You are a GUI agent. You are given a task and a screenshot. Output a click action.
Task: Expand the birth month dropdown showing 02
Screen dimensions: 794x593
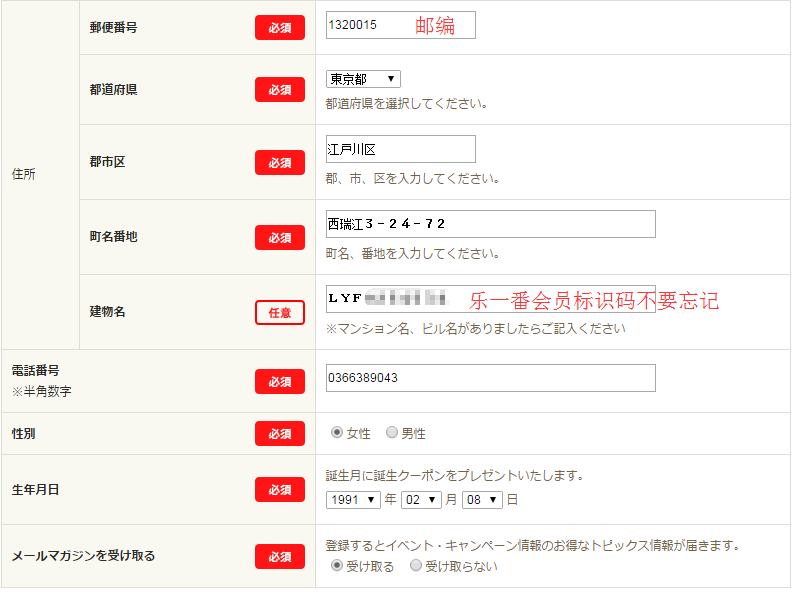pyautogui.click(x=420, y=499)
